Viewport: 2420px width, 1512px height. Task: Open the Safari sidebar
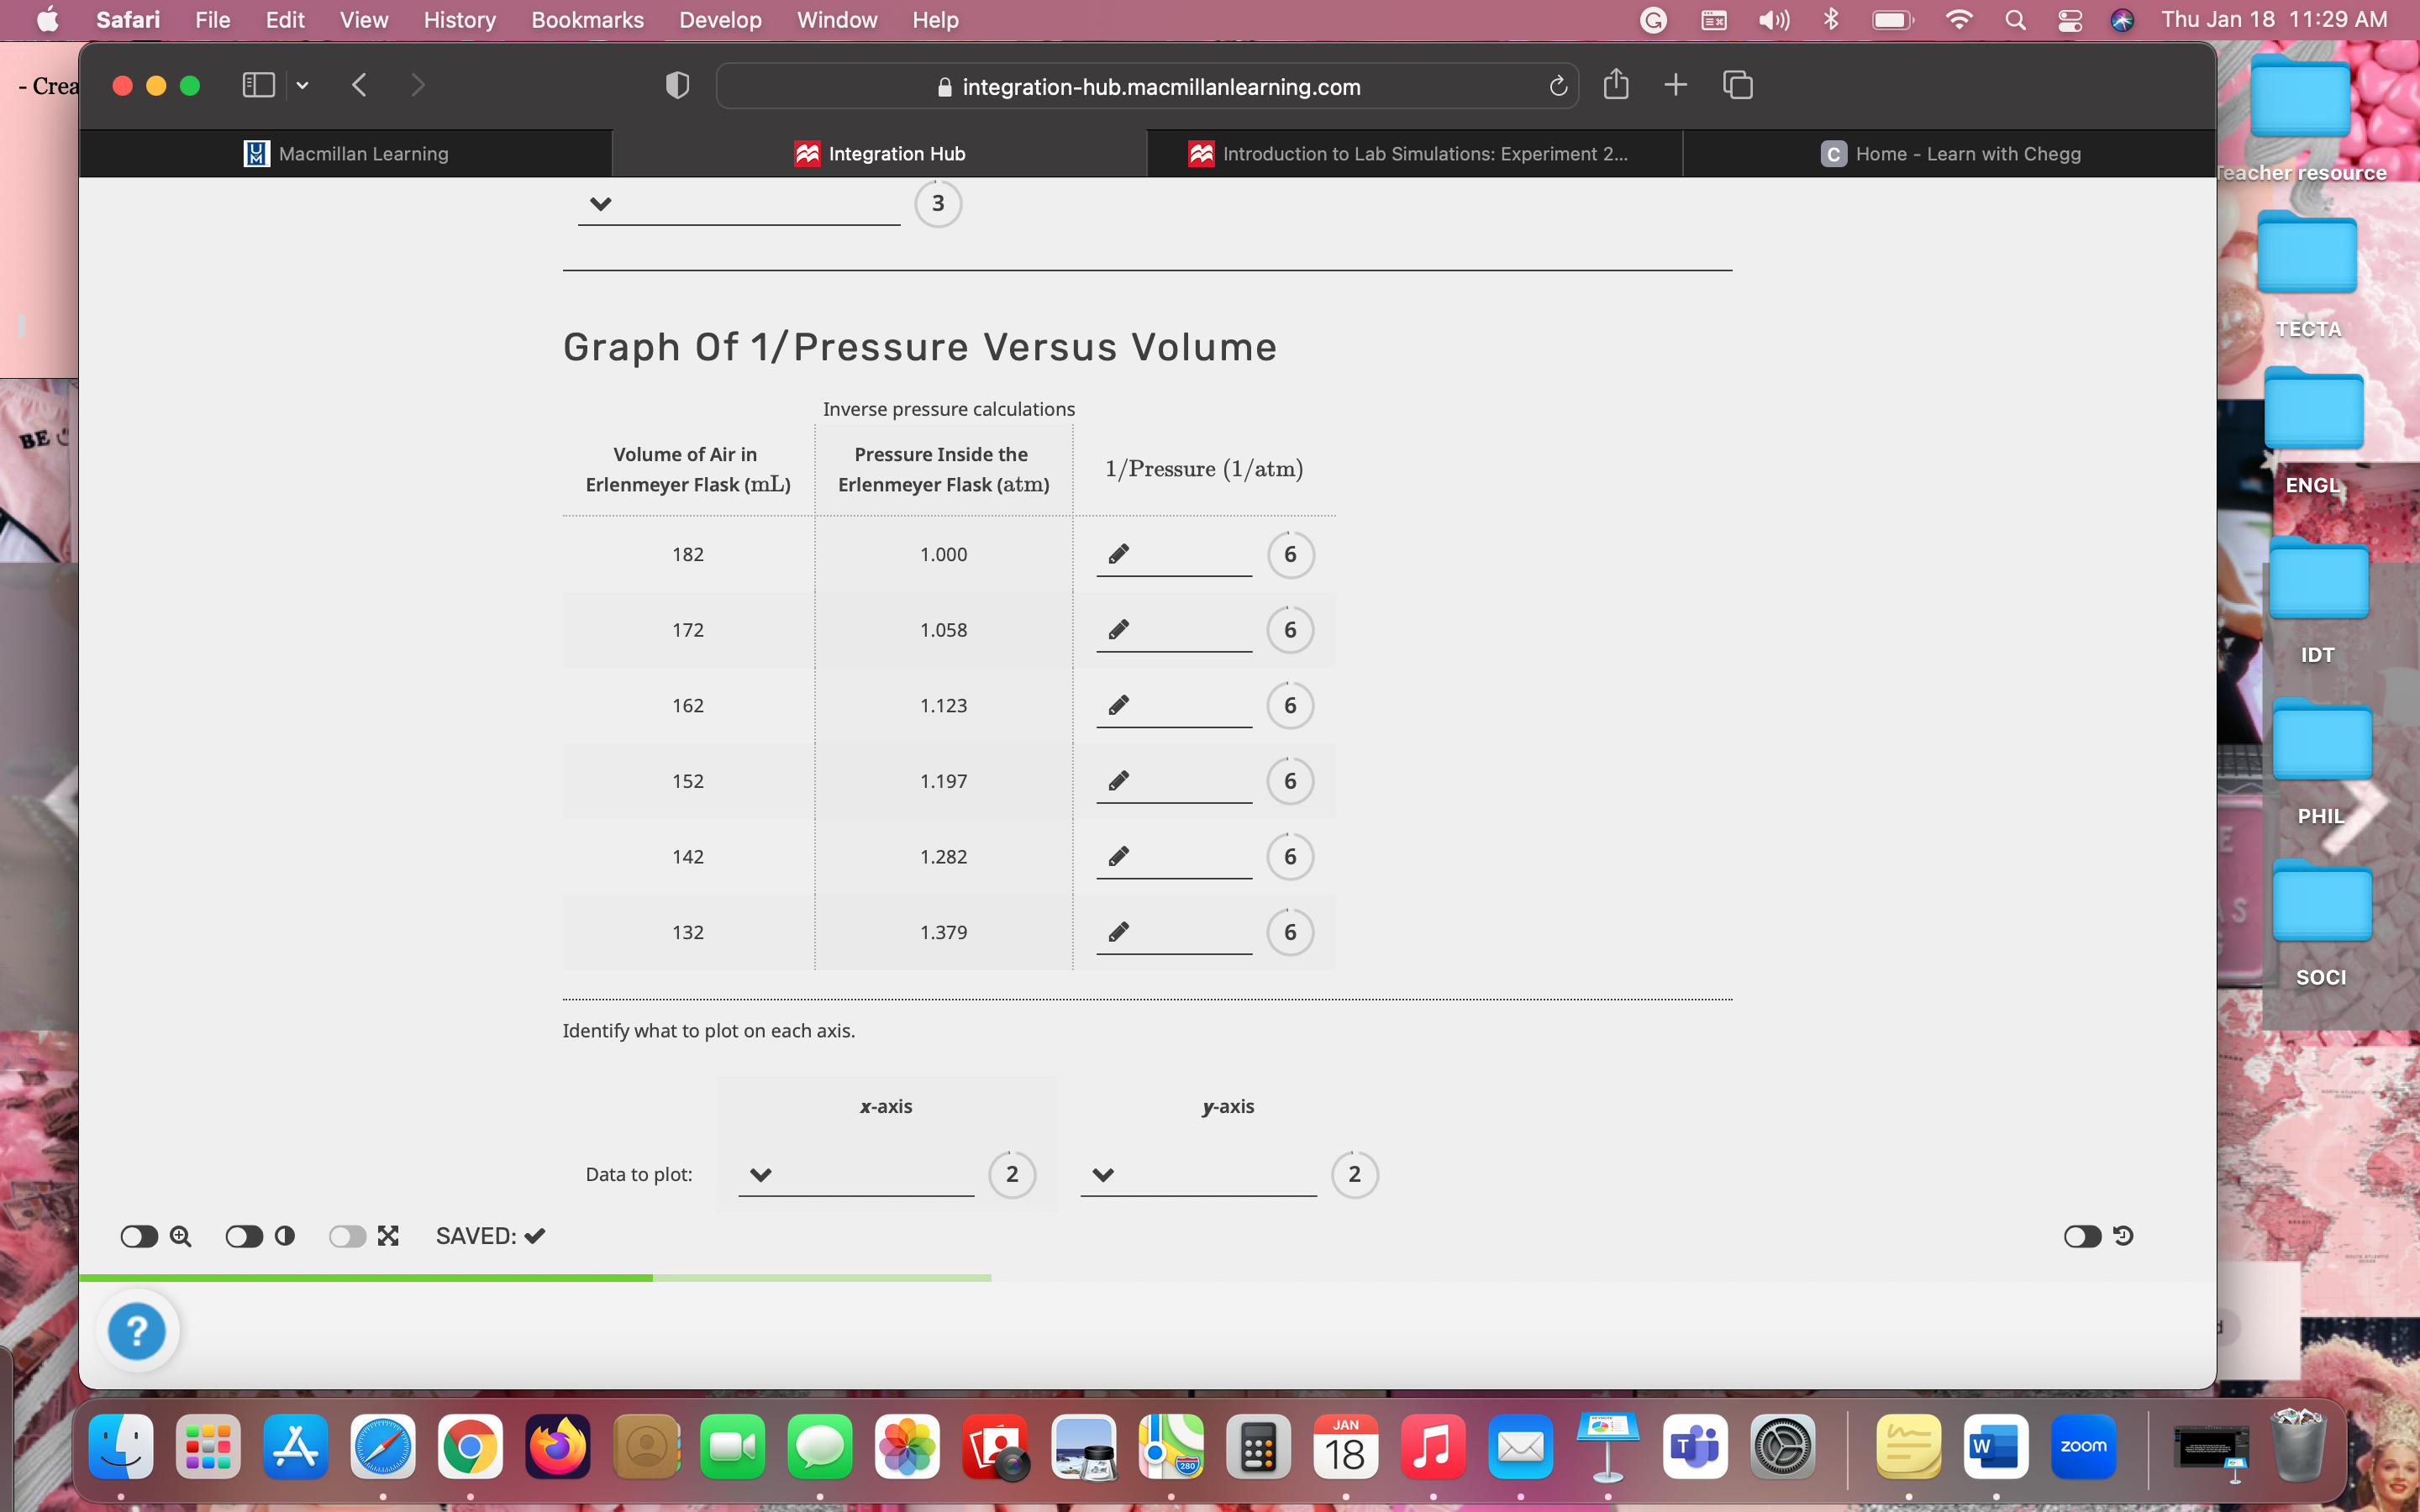point(257,85)
